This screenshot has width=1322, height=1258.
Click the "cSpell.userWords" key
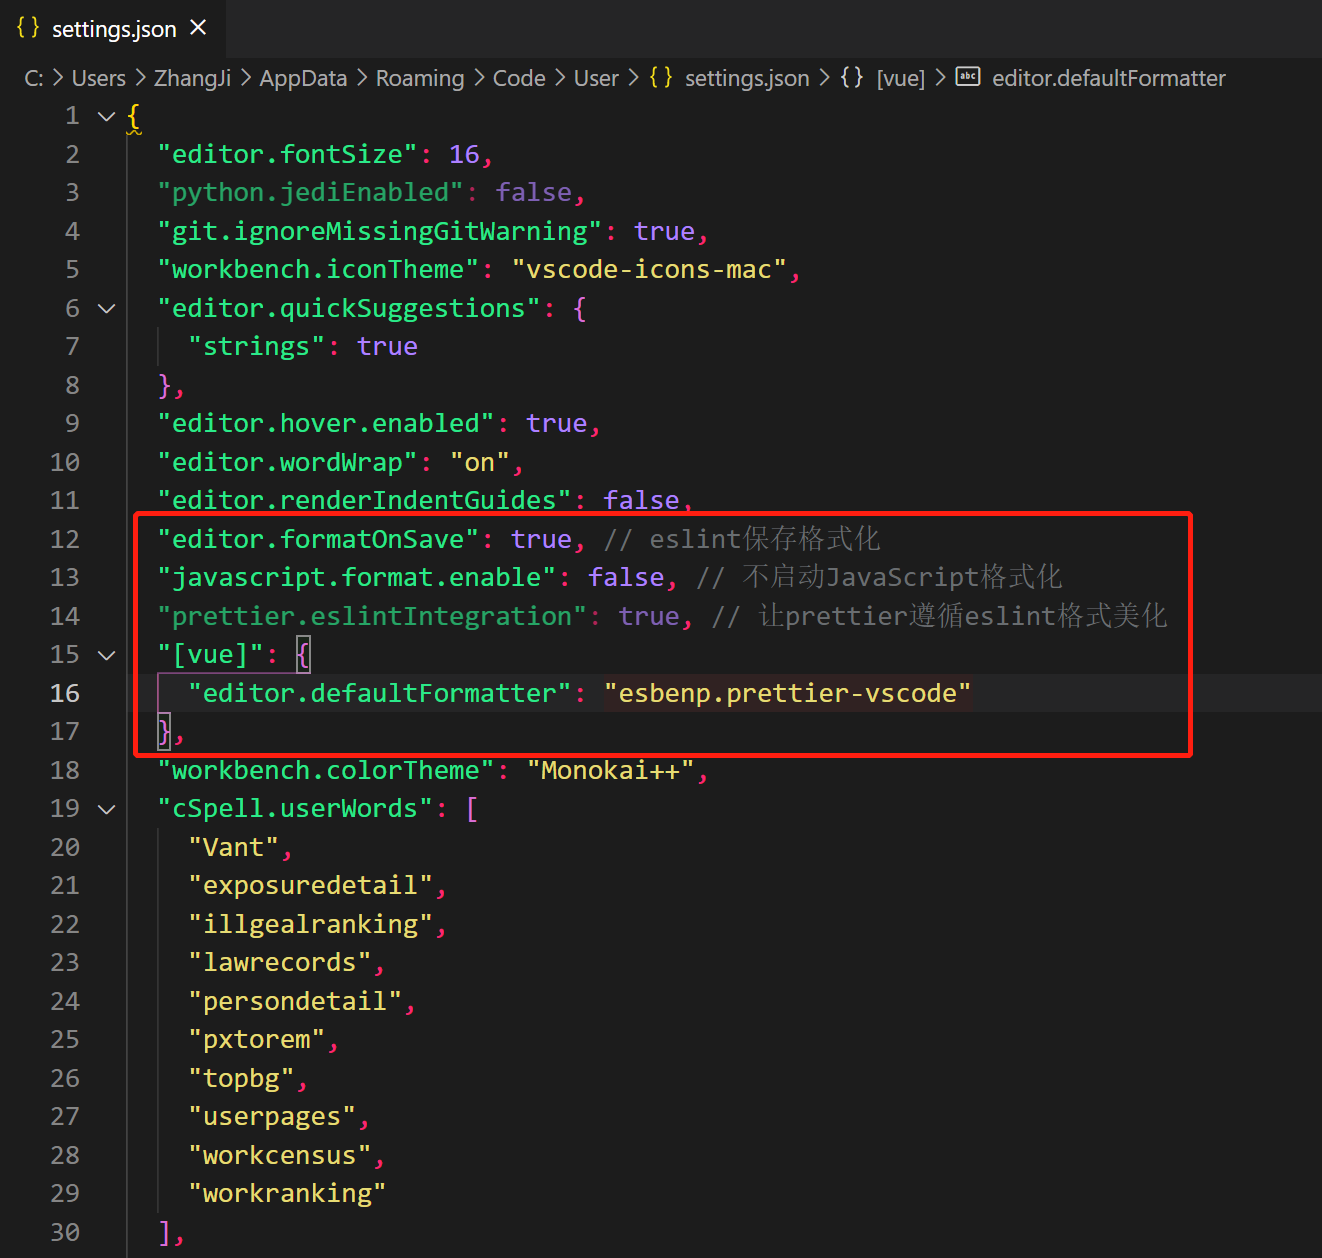pos(295,808)
